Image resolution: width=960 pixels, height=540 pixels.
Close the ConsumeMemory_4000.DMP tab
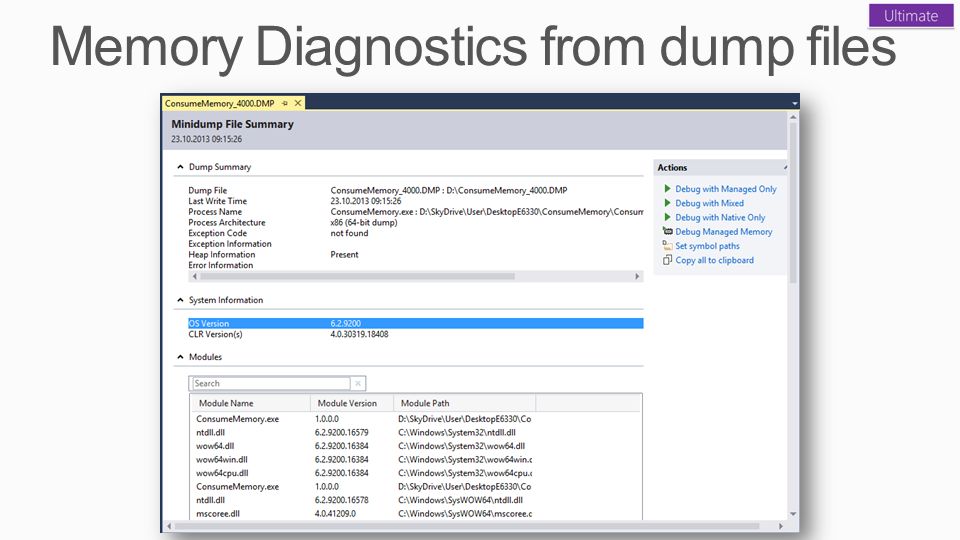point(298,103)
